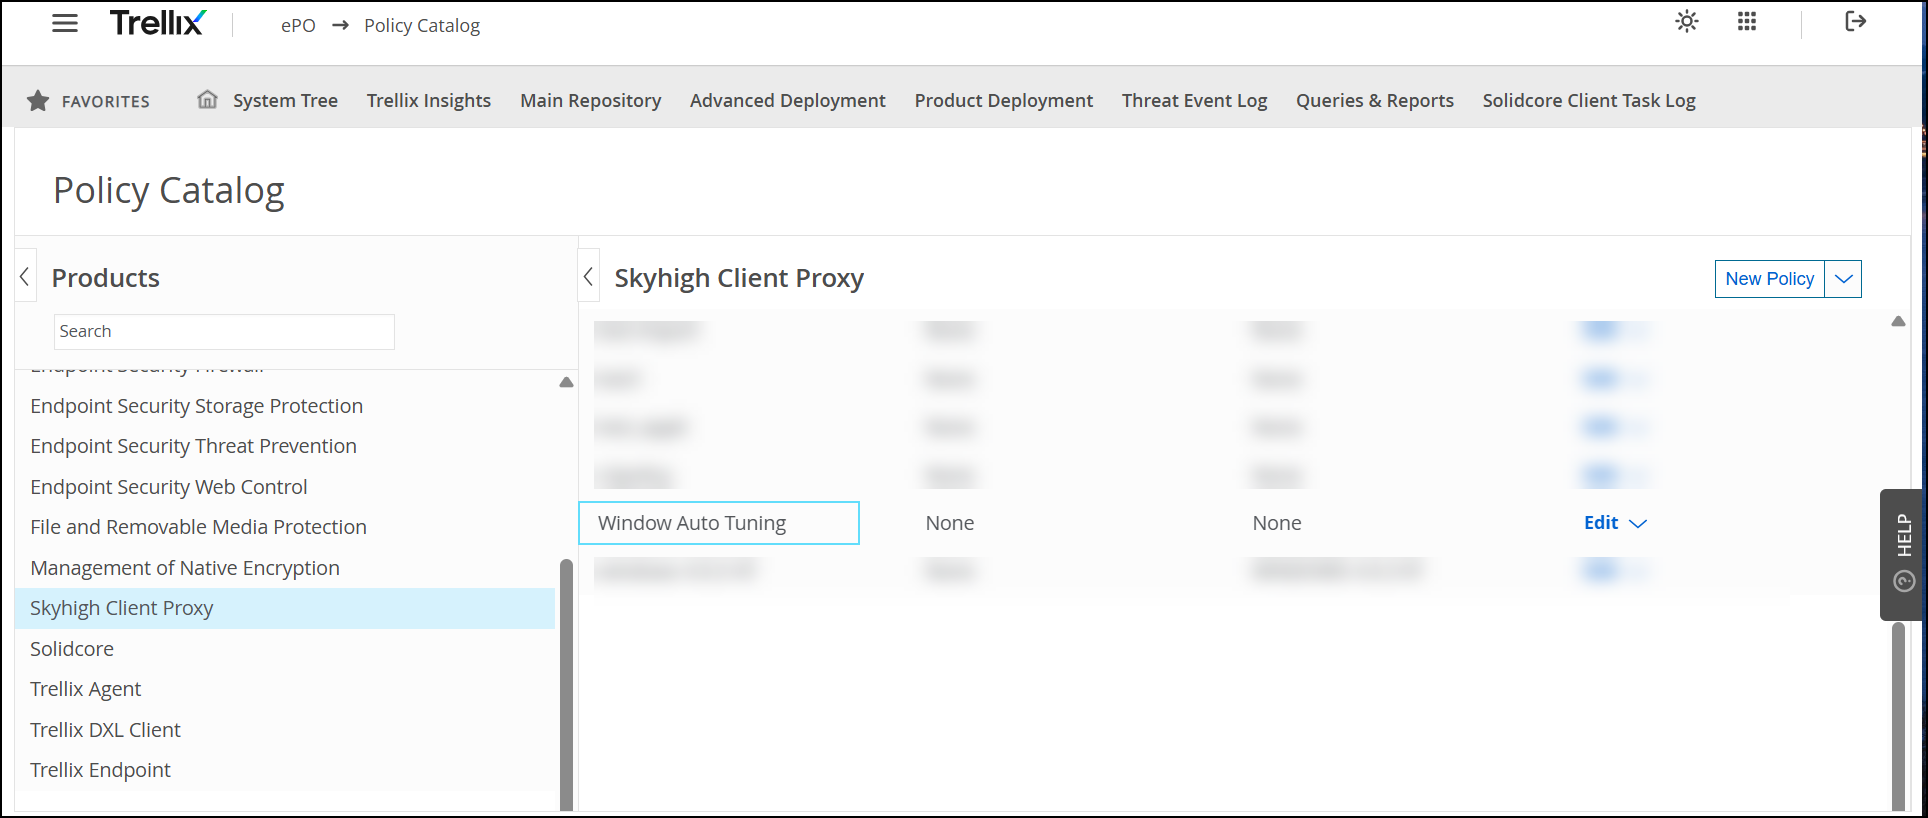Collapse the Products panel chevron
The width and height of the screenshot is (1928, 818).
pyautogui.click(x=25, y=276)
